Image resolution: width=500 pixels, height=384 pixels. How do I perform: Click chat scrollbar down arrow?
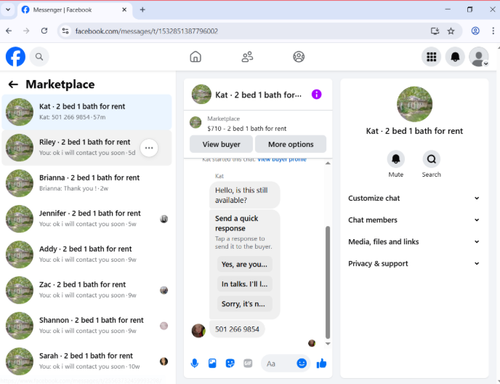(328, 344)
